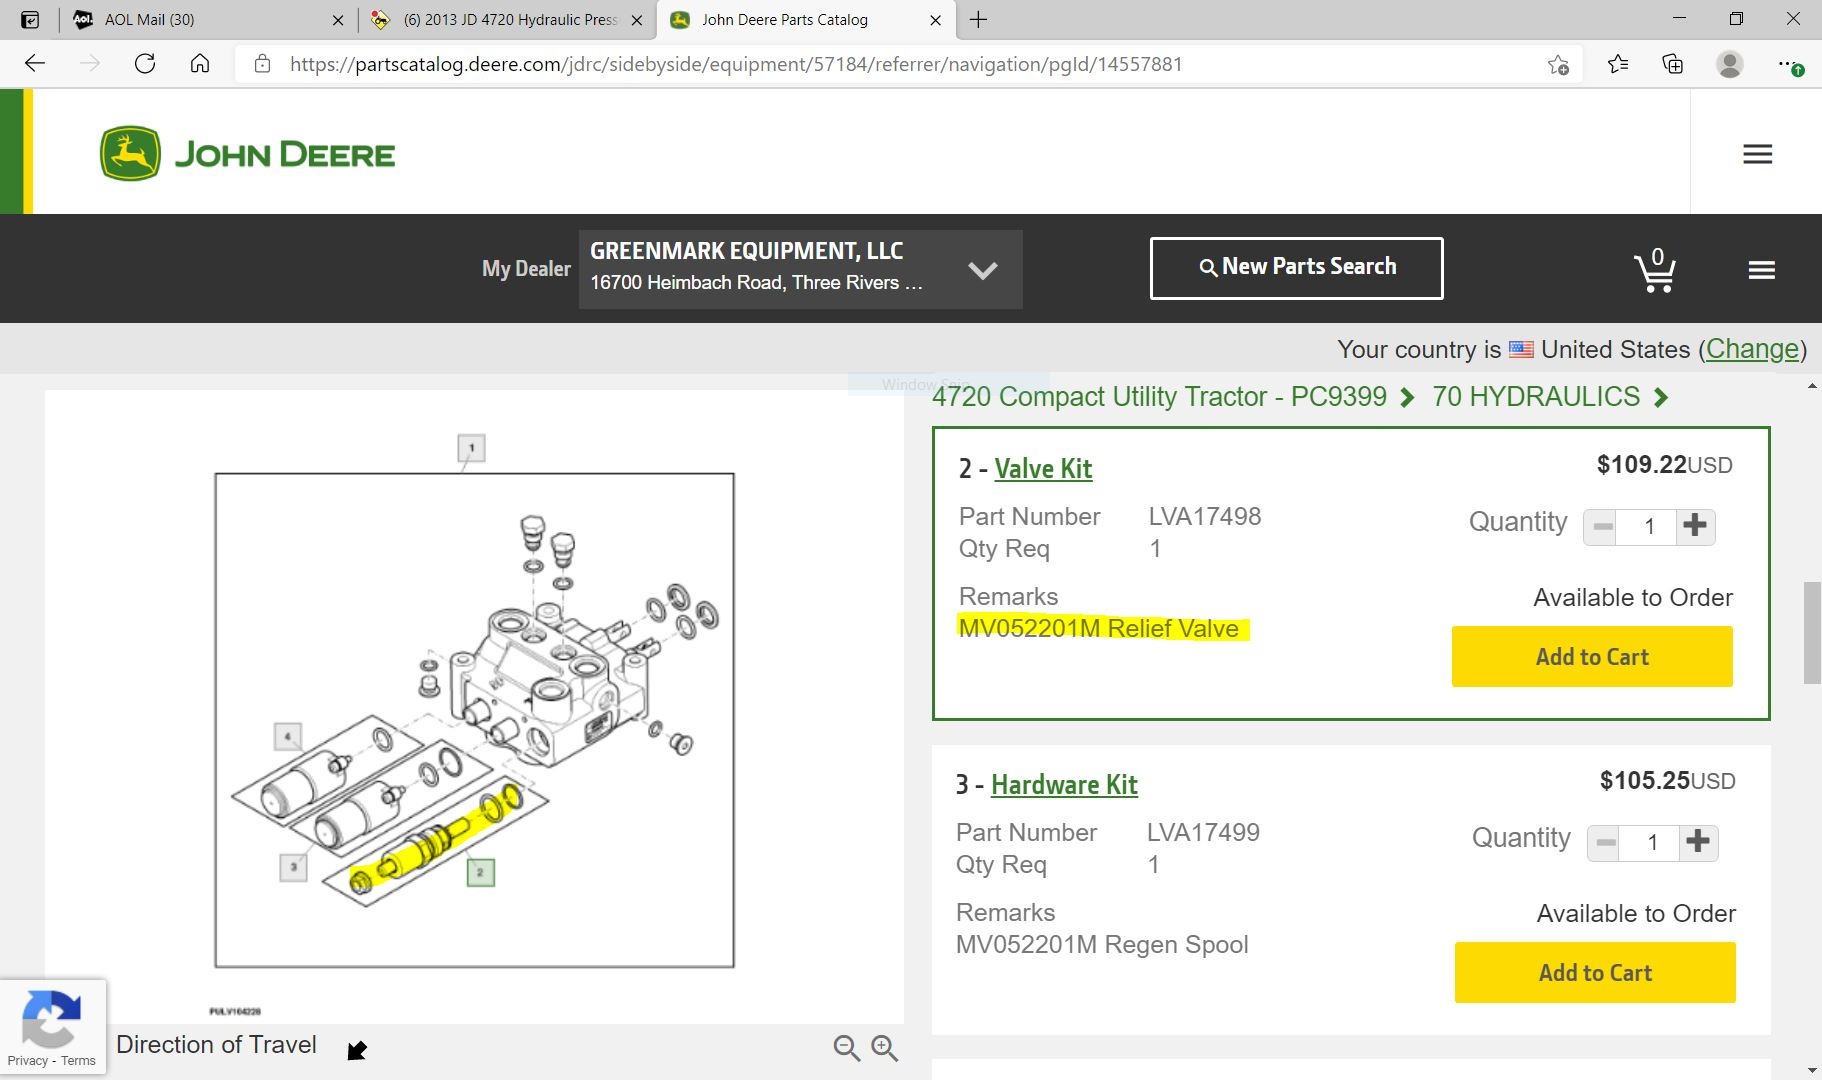Select callout 3 in the diagram

[293, 867]
